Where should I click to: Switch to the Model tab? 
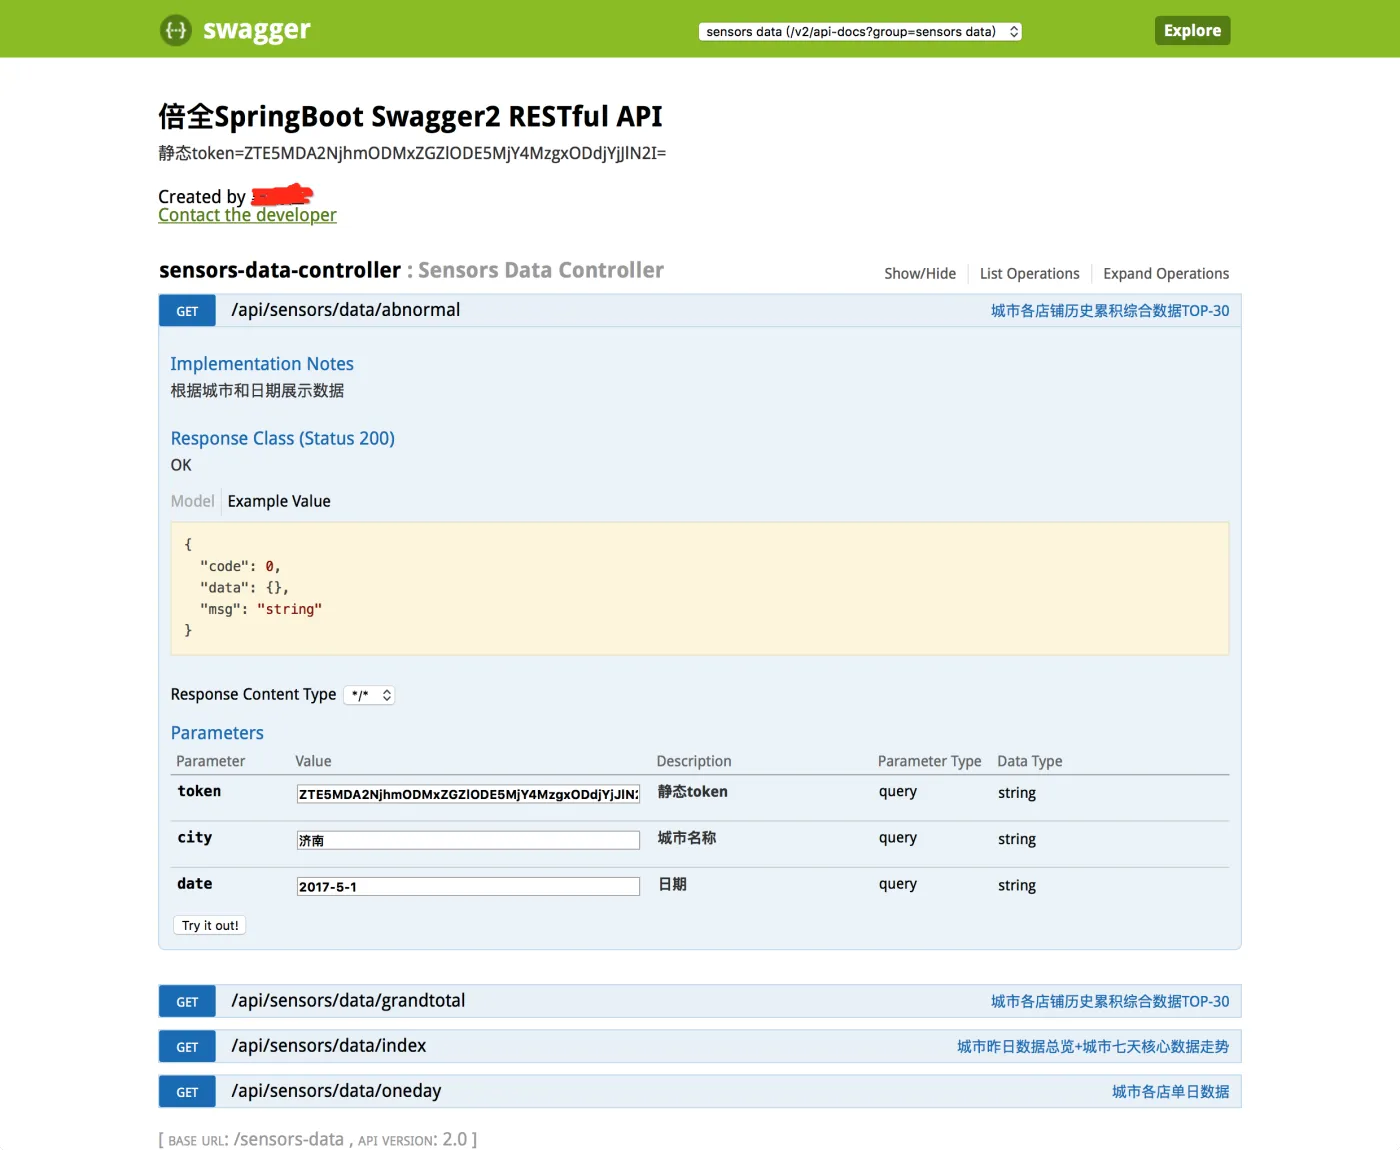point(192,501)
